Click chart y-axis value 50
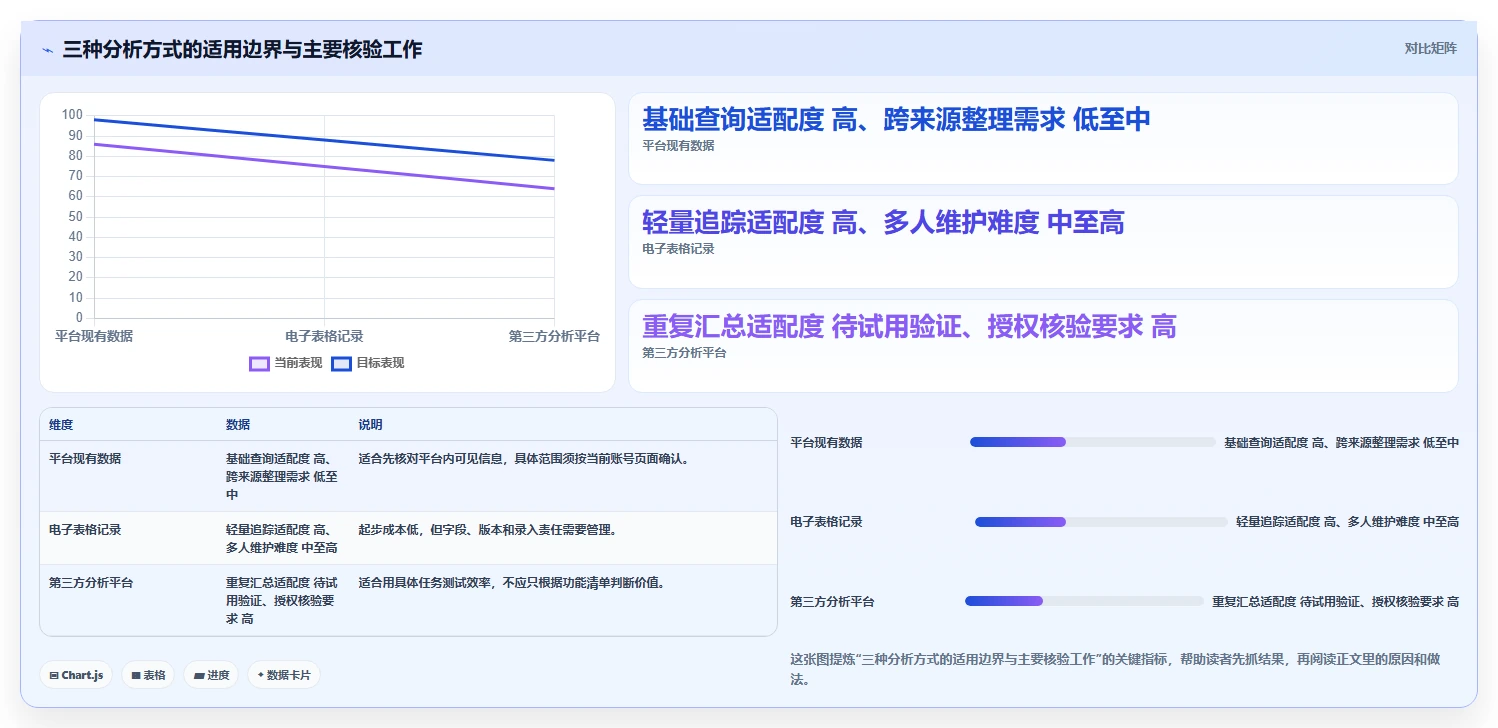The height and width of the screenshot is (728, 1498). 76,216
